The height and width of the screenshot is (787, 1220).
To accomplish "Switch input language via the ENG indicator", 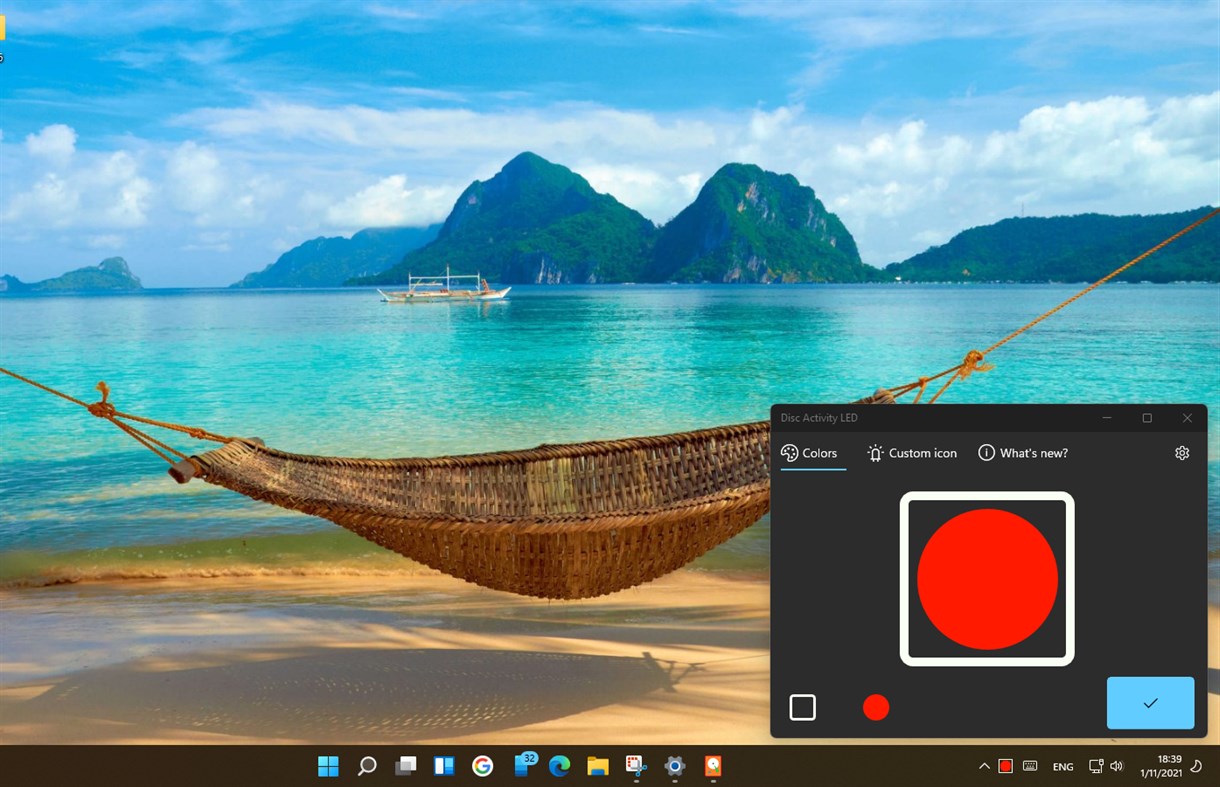I will tap(1062, 766).
